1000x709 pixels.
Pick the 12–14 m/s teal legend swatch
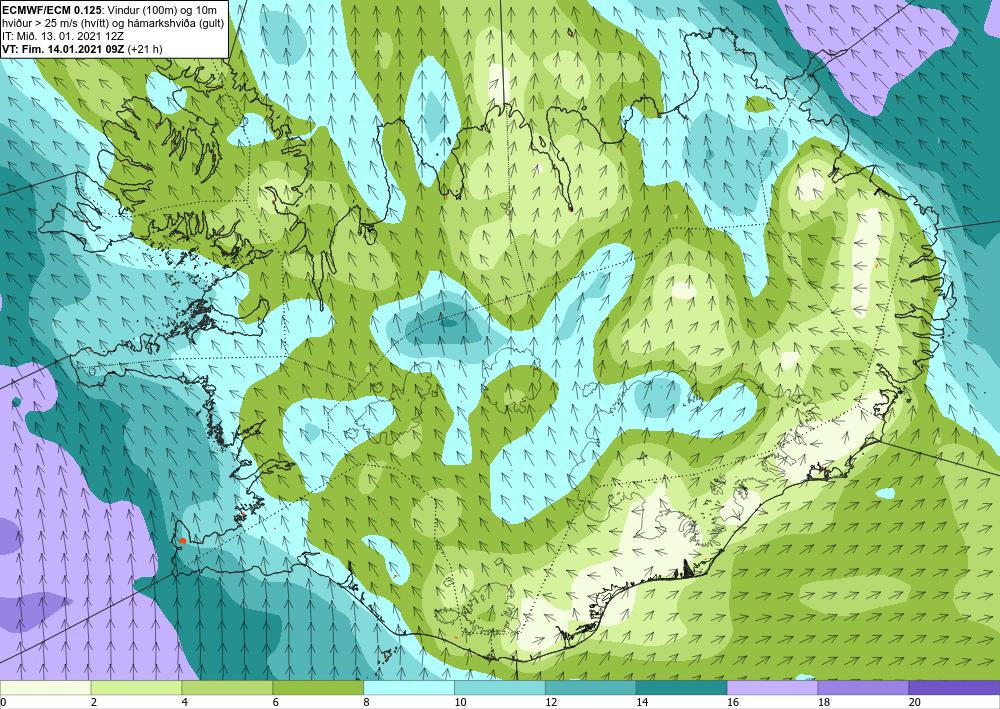(x=591, y=688)
